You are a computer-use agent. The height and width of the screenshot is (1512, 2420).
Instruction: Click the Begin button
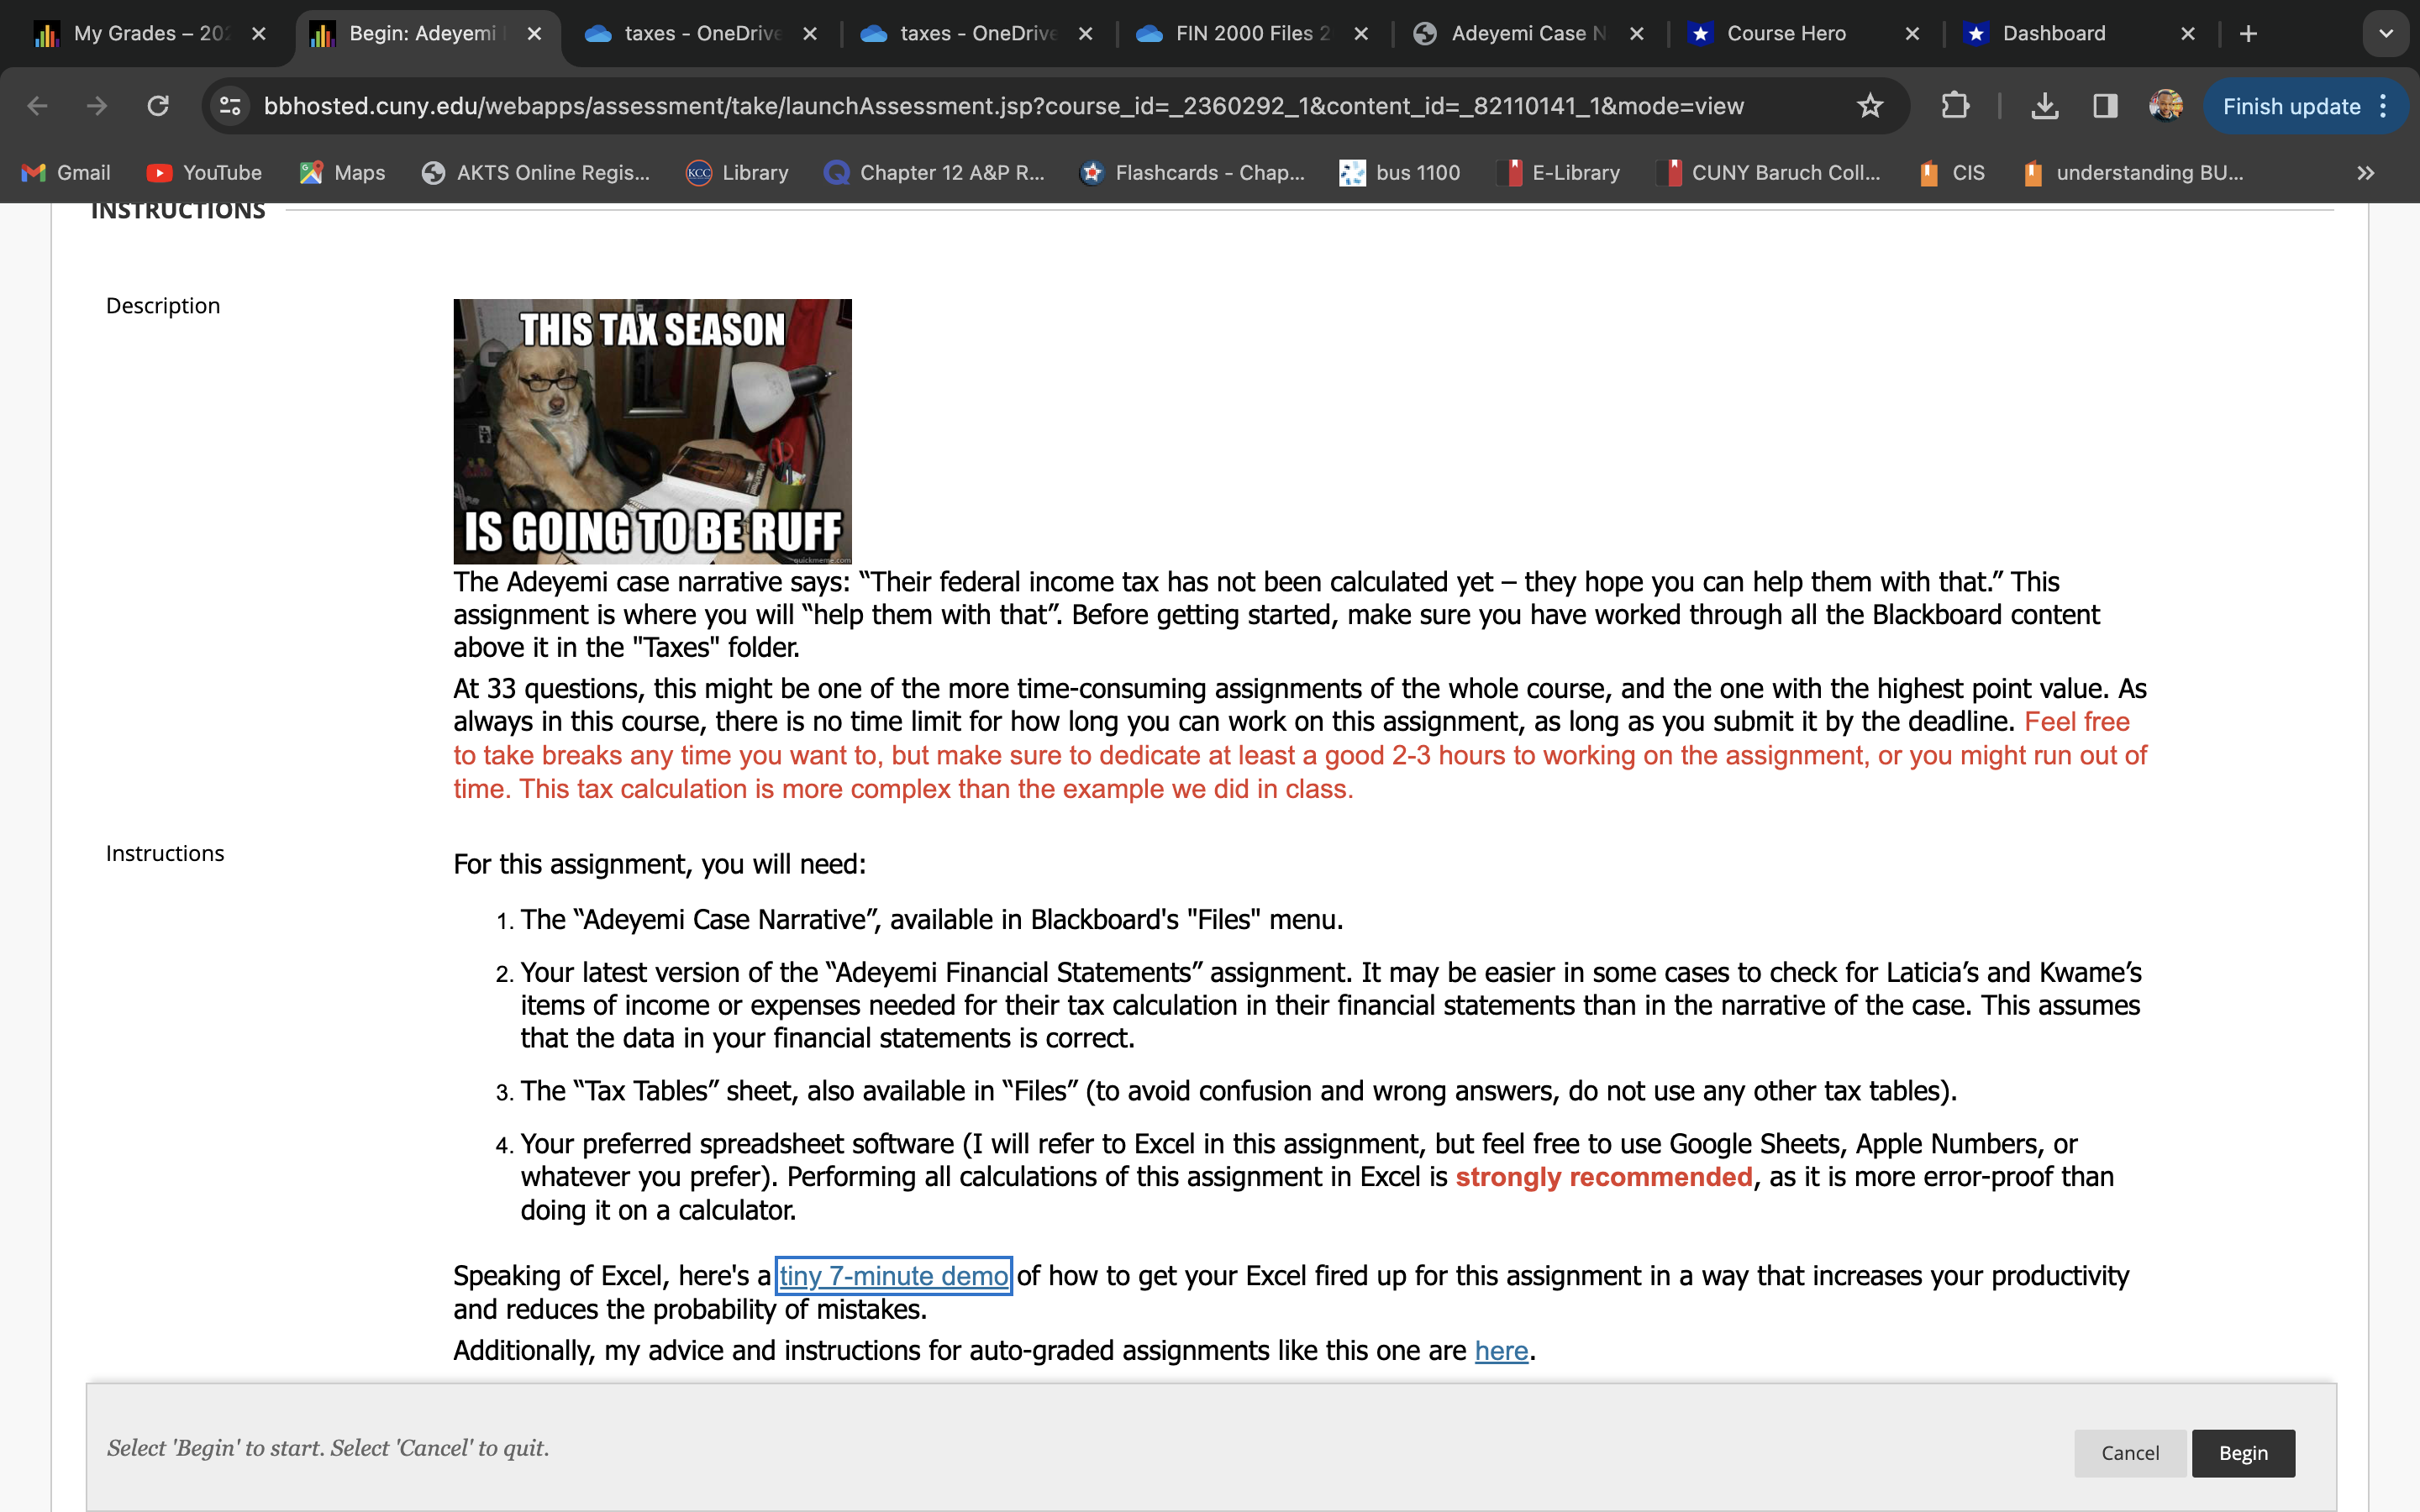click(x=2243, y=1453)
